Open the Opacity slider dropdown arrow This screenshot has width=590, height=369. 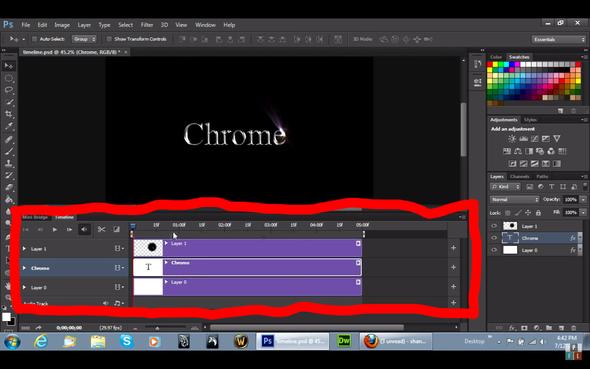[583, 199]
